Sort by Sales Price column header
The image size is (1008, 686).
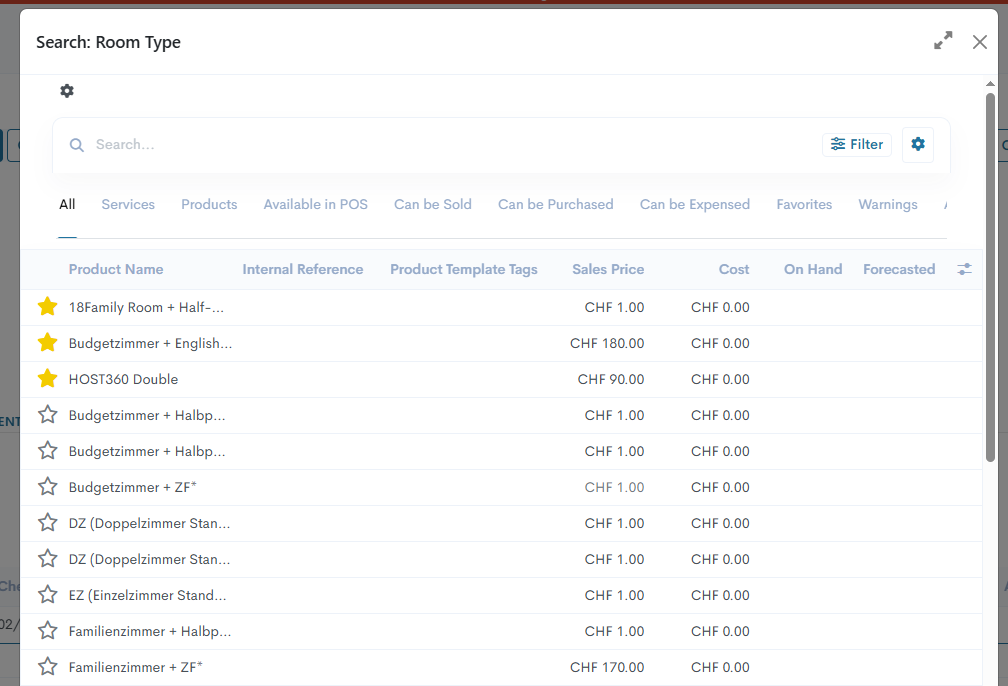[607, 269]
